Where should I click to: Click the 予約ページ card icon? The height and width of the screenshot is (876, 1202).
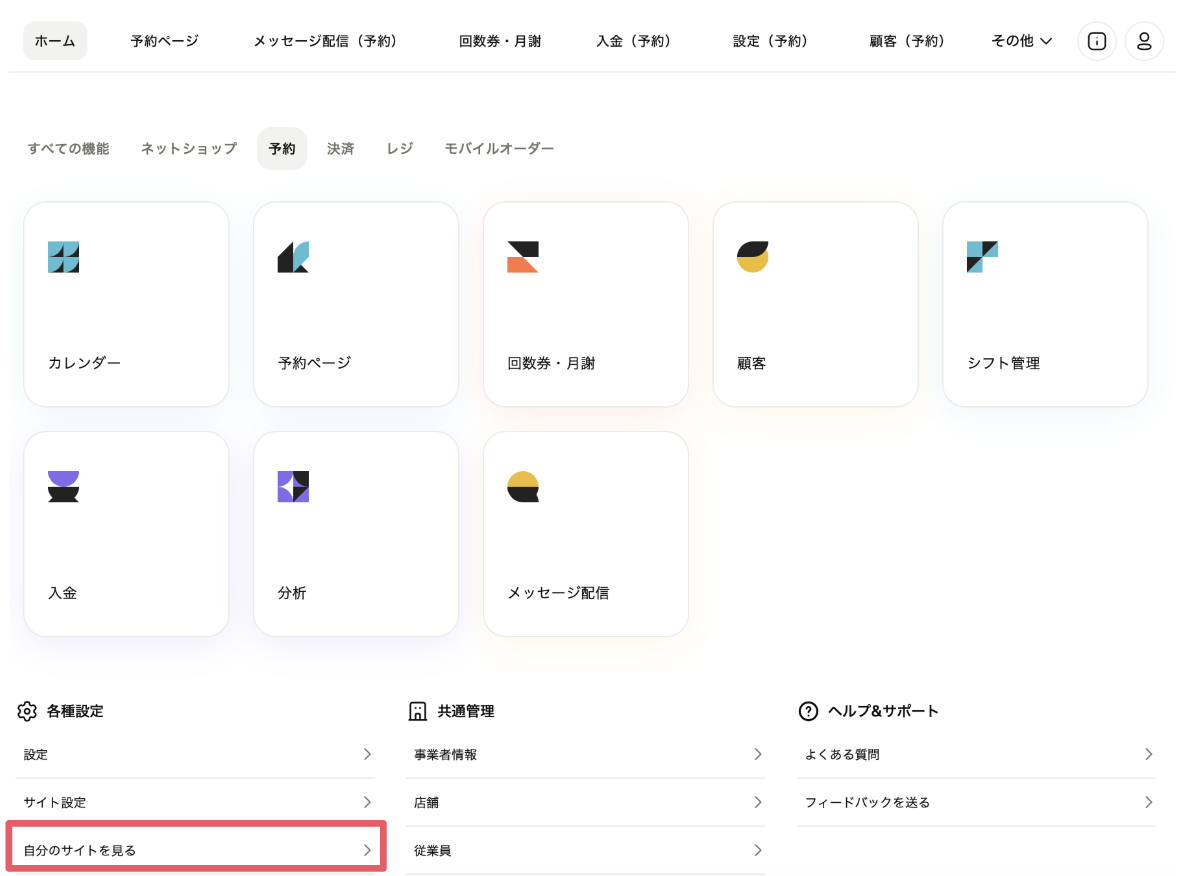(x=293, y=257)
